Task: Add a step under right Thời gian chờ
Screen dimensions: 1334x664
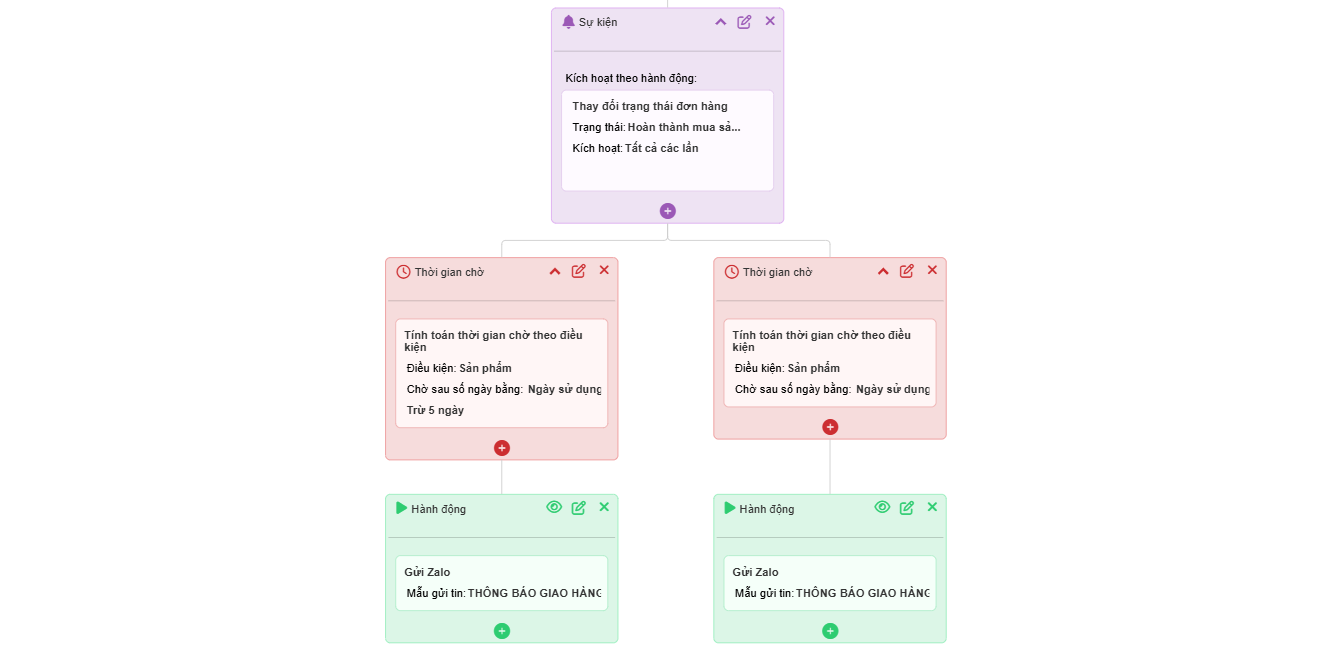Action: click(x=830, y=427)
